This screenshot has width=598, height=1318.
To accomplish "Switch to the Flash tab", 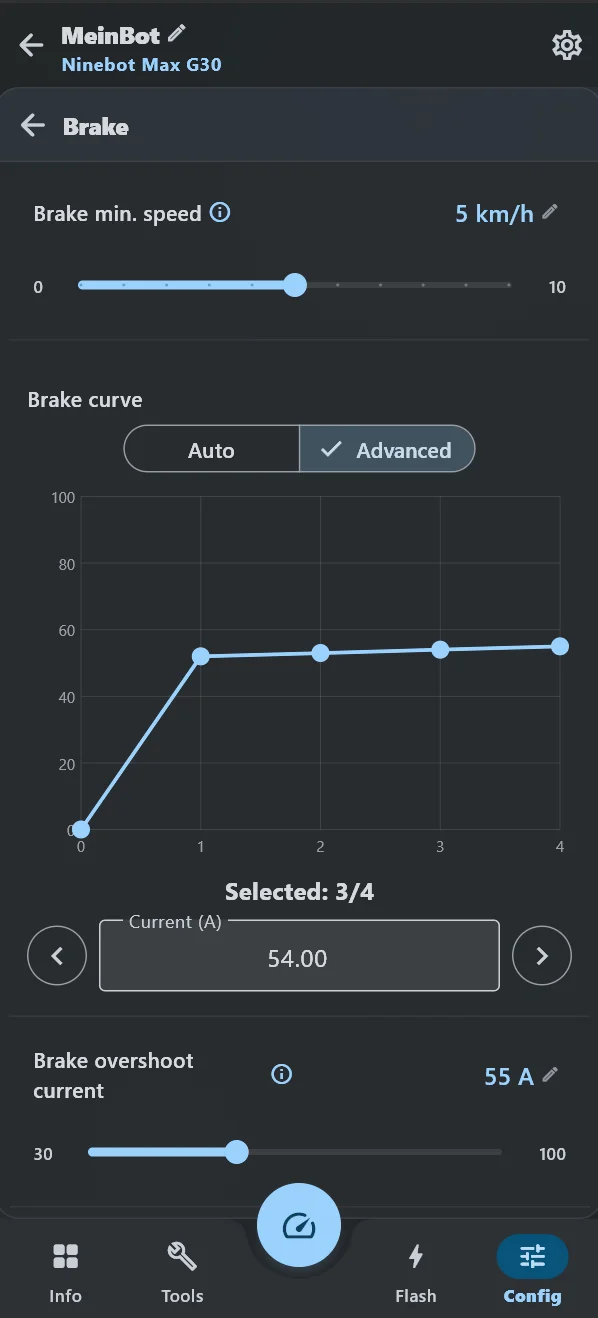I will (x=416, y=1272).
